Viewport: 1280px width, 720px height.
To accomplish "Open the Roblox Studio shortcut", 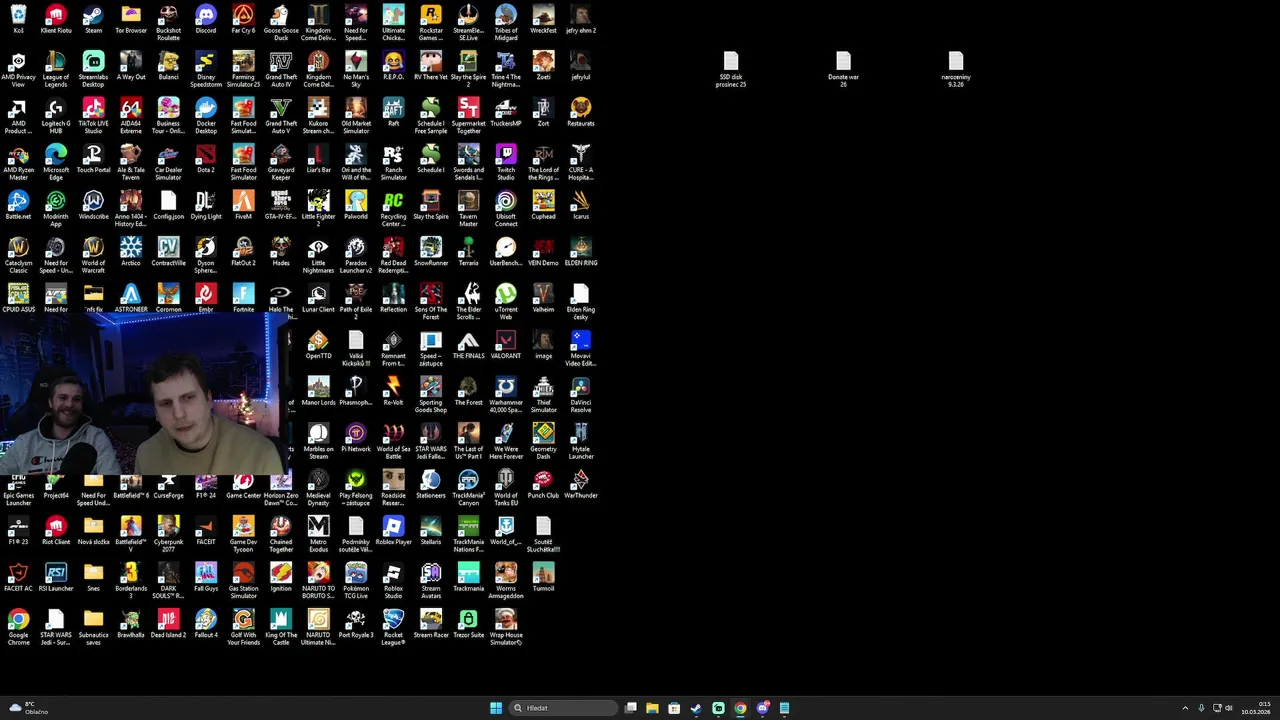I will 393,580.
